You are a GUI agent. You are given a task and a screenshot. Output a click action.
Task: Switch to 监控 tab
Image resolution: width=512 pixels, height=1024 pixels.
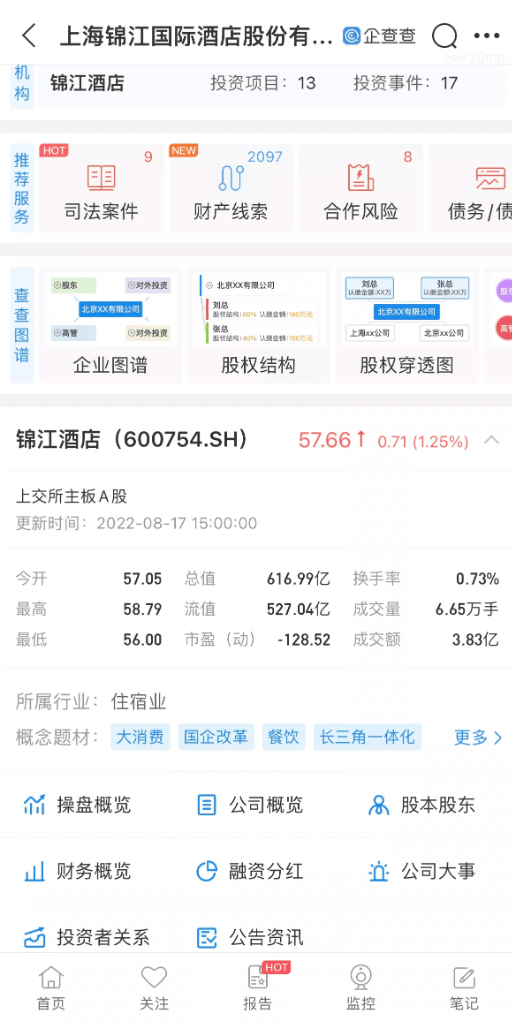(360, 988)
